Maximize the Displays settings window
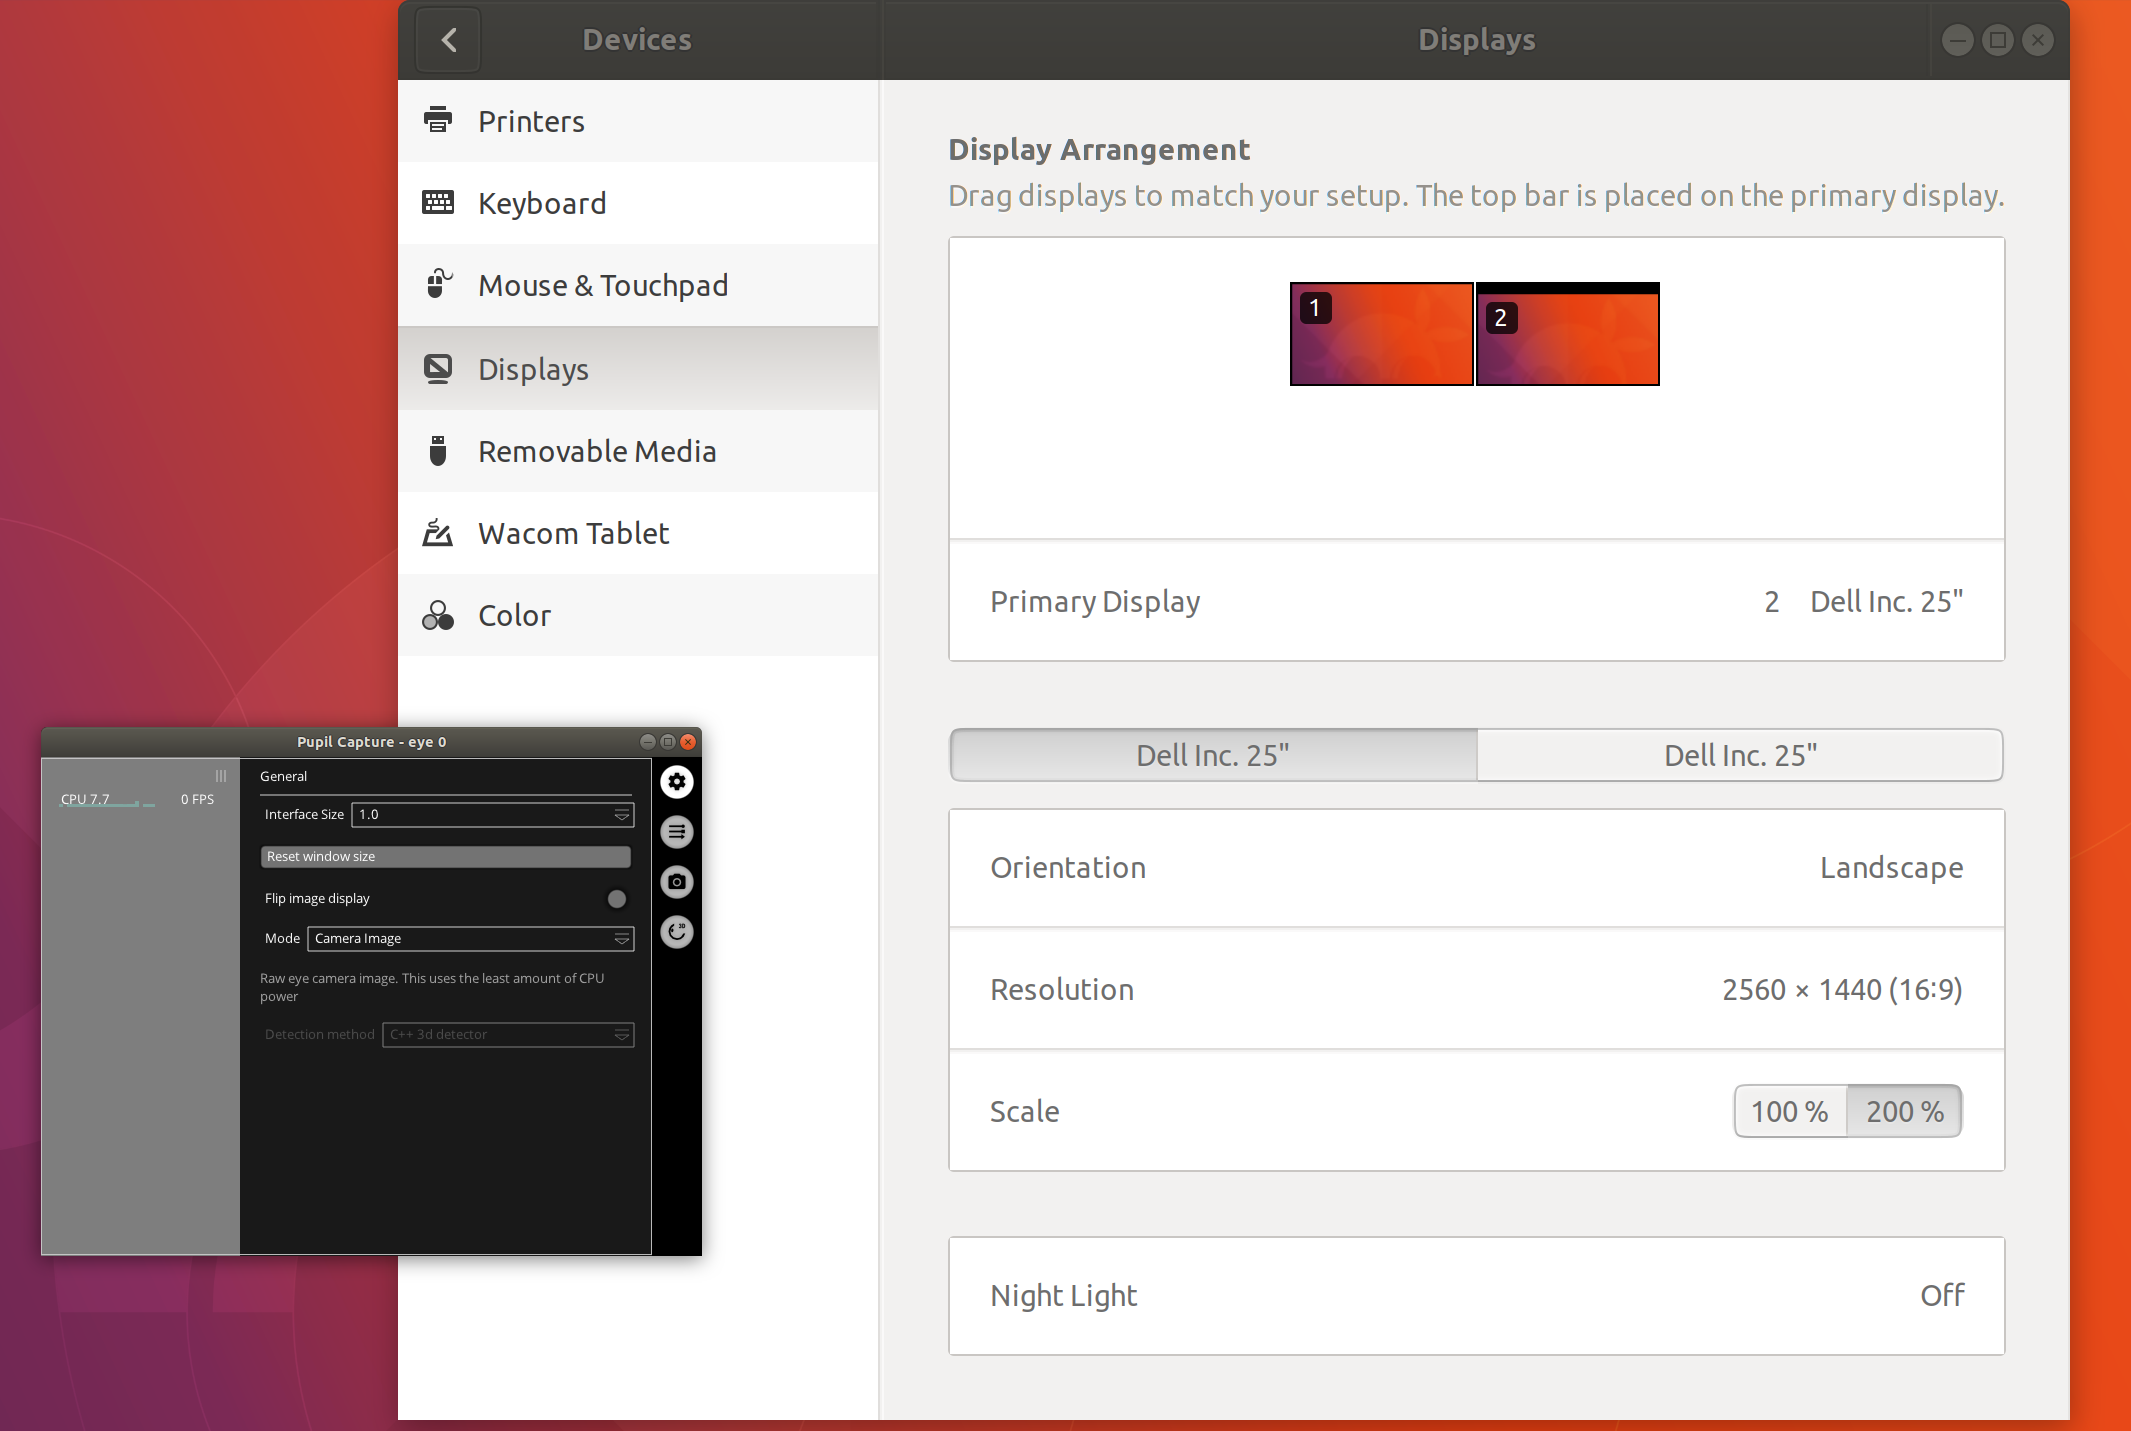2131x1431 pixels. click(1997, 40)
